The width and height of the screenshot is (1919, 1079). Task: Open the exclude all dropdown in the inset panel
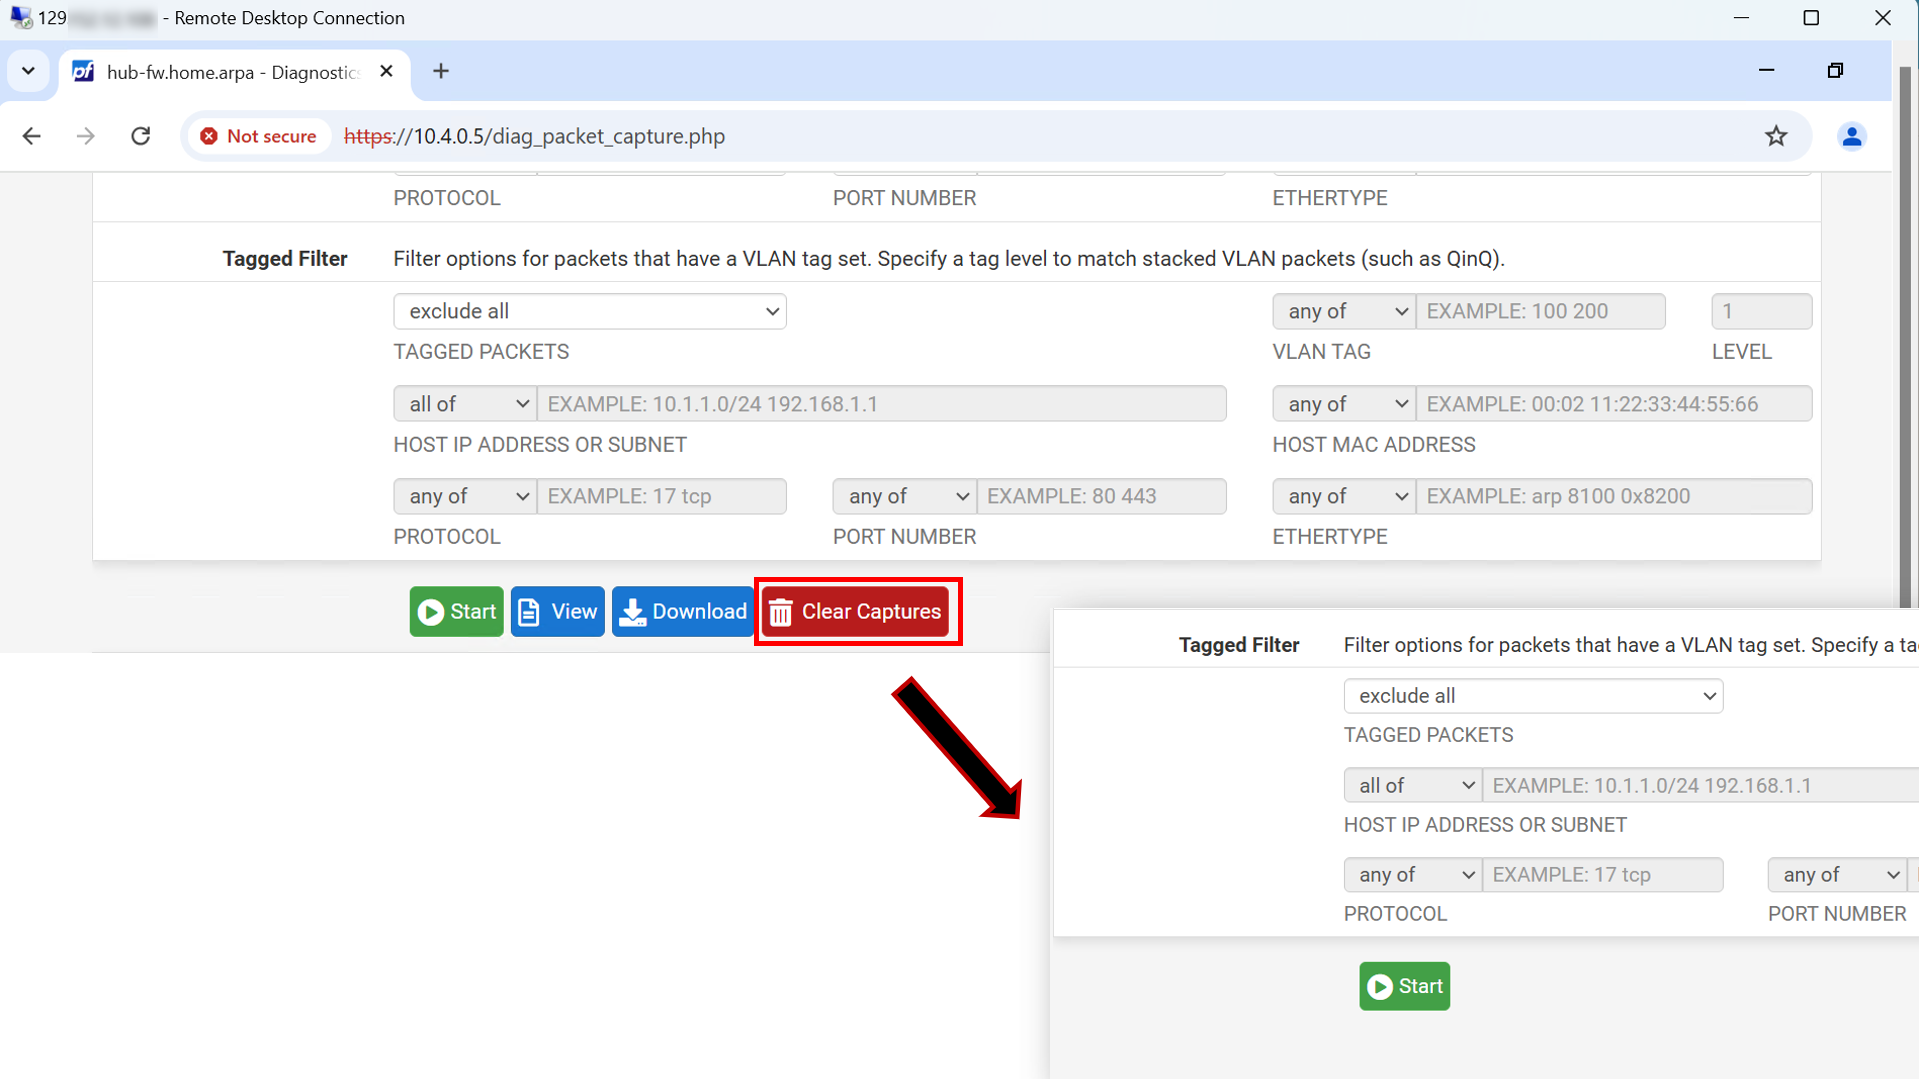(1533, 696)
